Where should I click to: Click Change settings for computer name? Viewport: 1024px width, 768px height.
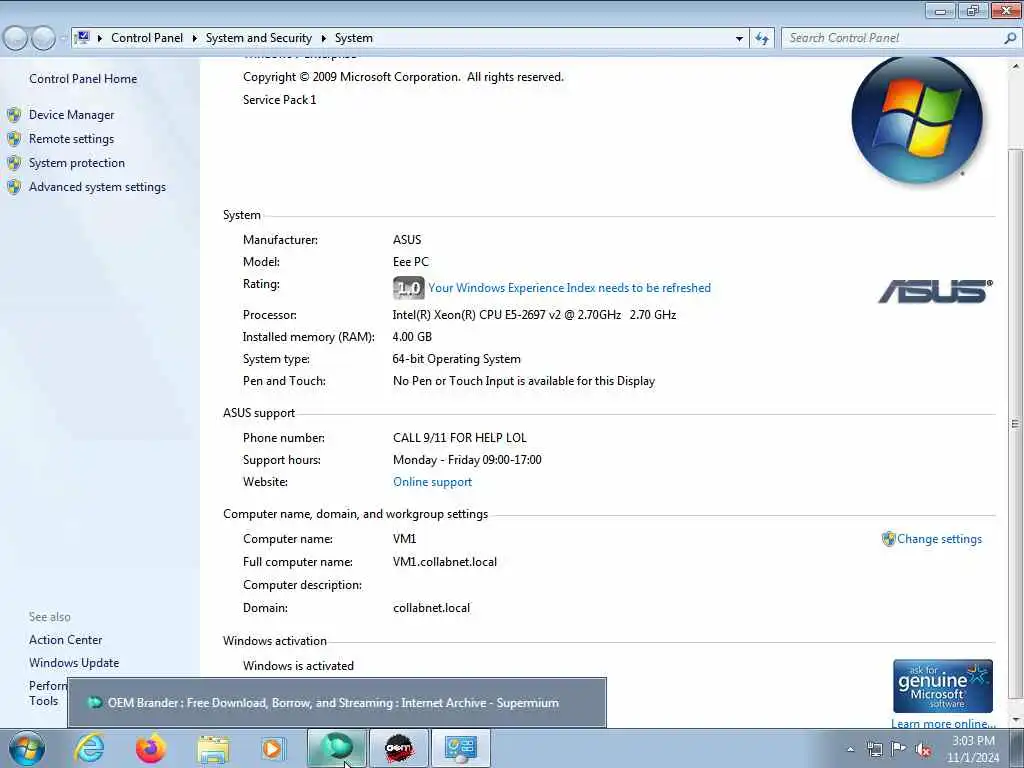point(939,539)
